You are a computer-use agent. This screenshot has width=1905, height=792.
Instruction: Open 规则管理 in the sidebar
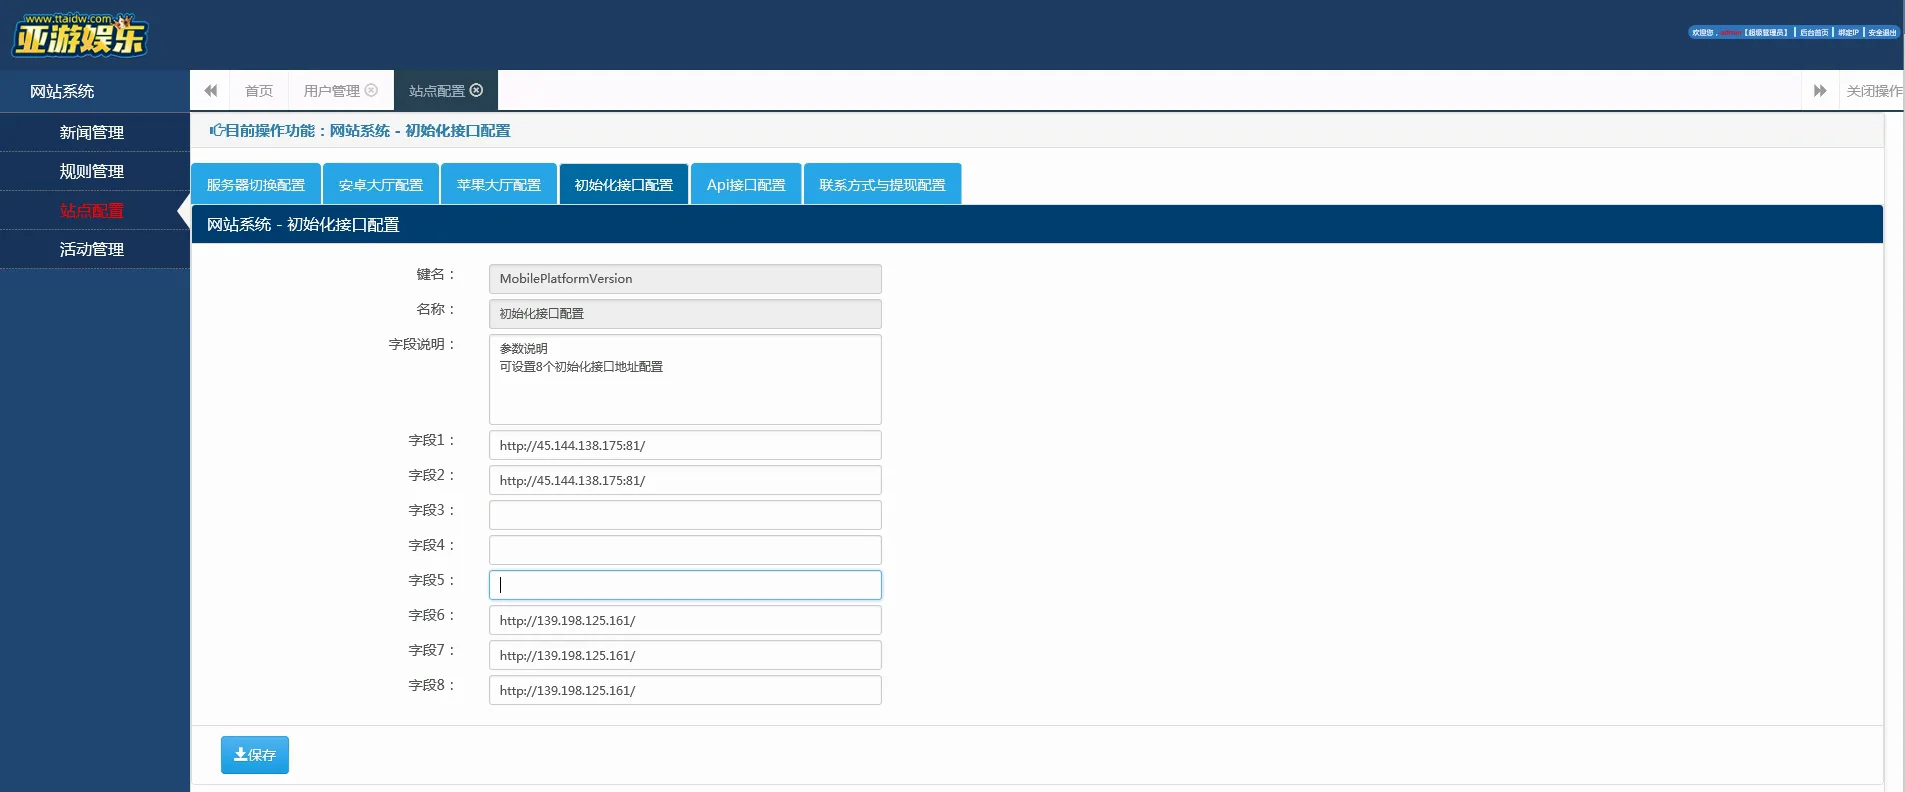95,171
